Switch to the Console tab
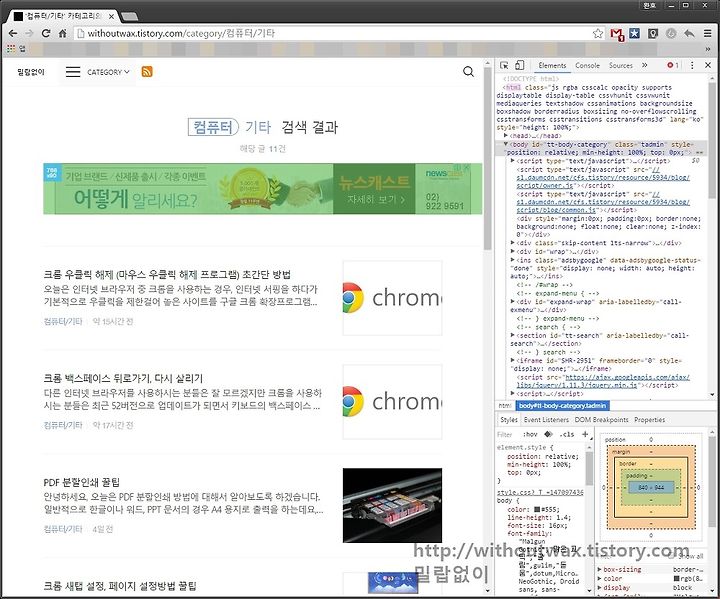Image resolution: width=720 pixels, height=599 pixels. coord(587,66)
